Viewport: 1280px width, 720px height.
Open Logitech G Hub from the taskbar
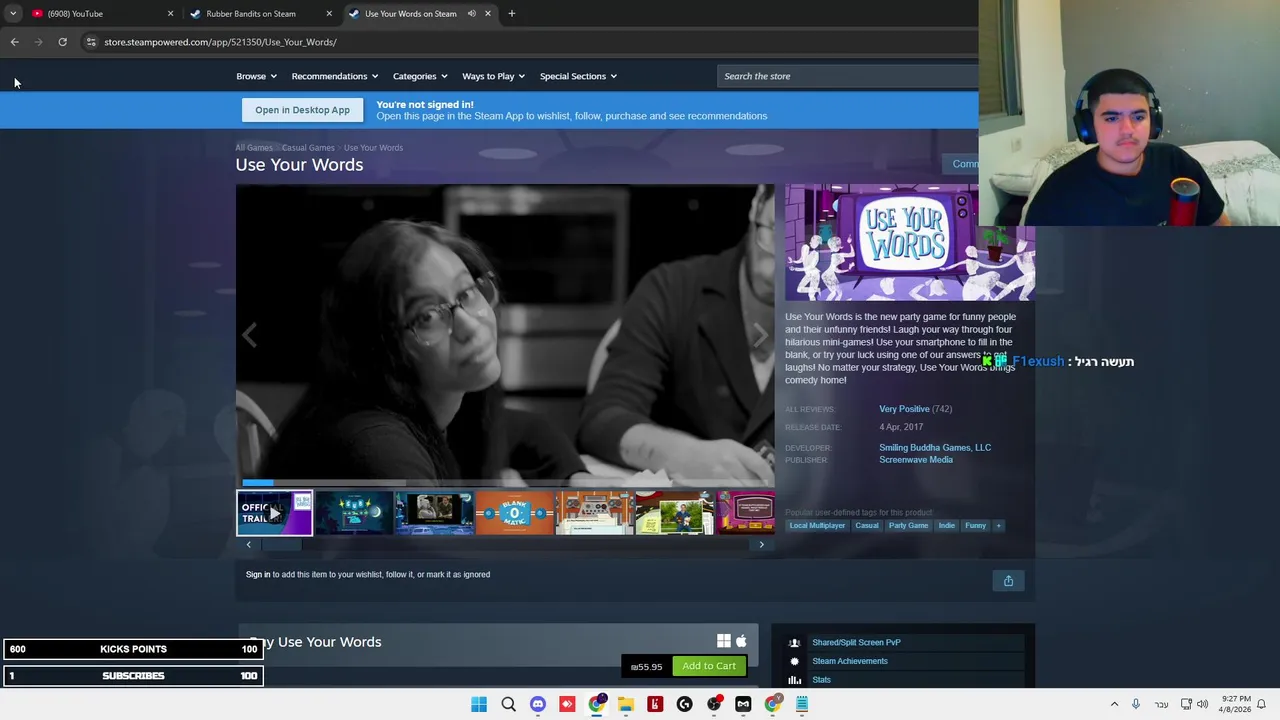click(684, 705)
